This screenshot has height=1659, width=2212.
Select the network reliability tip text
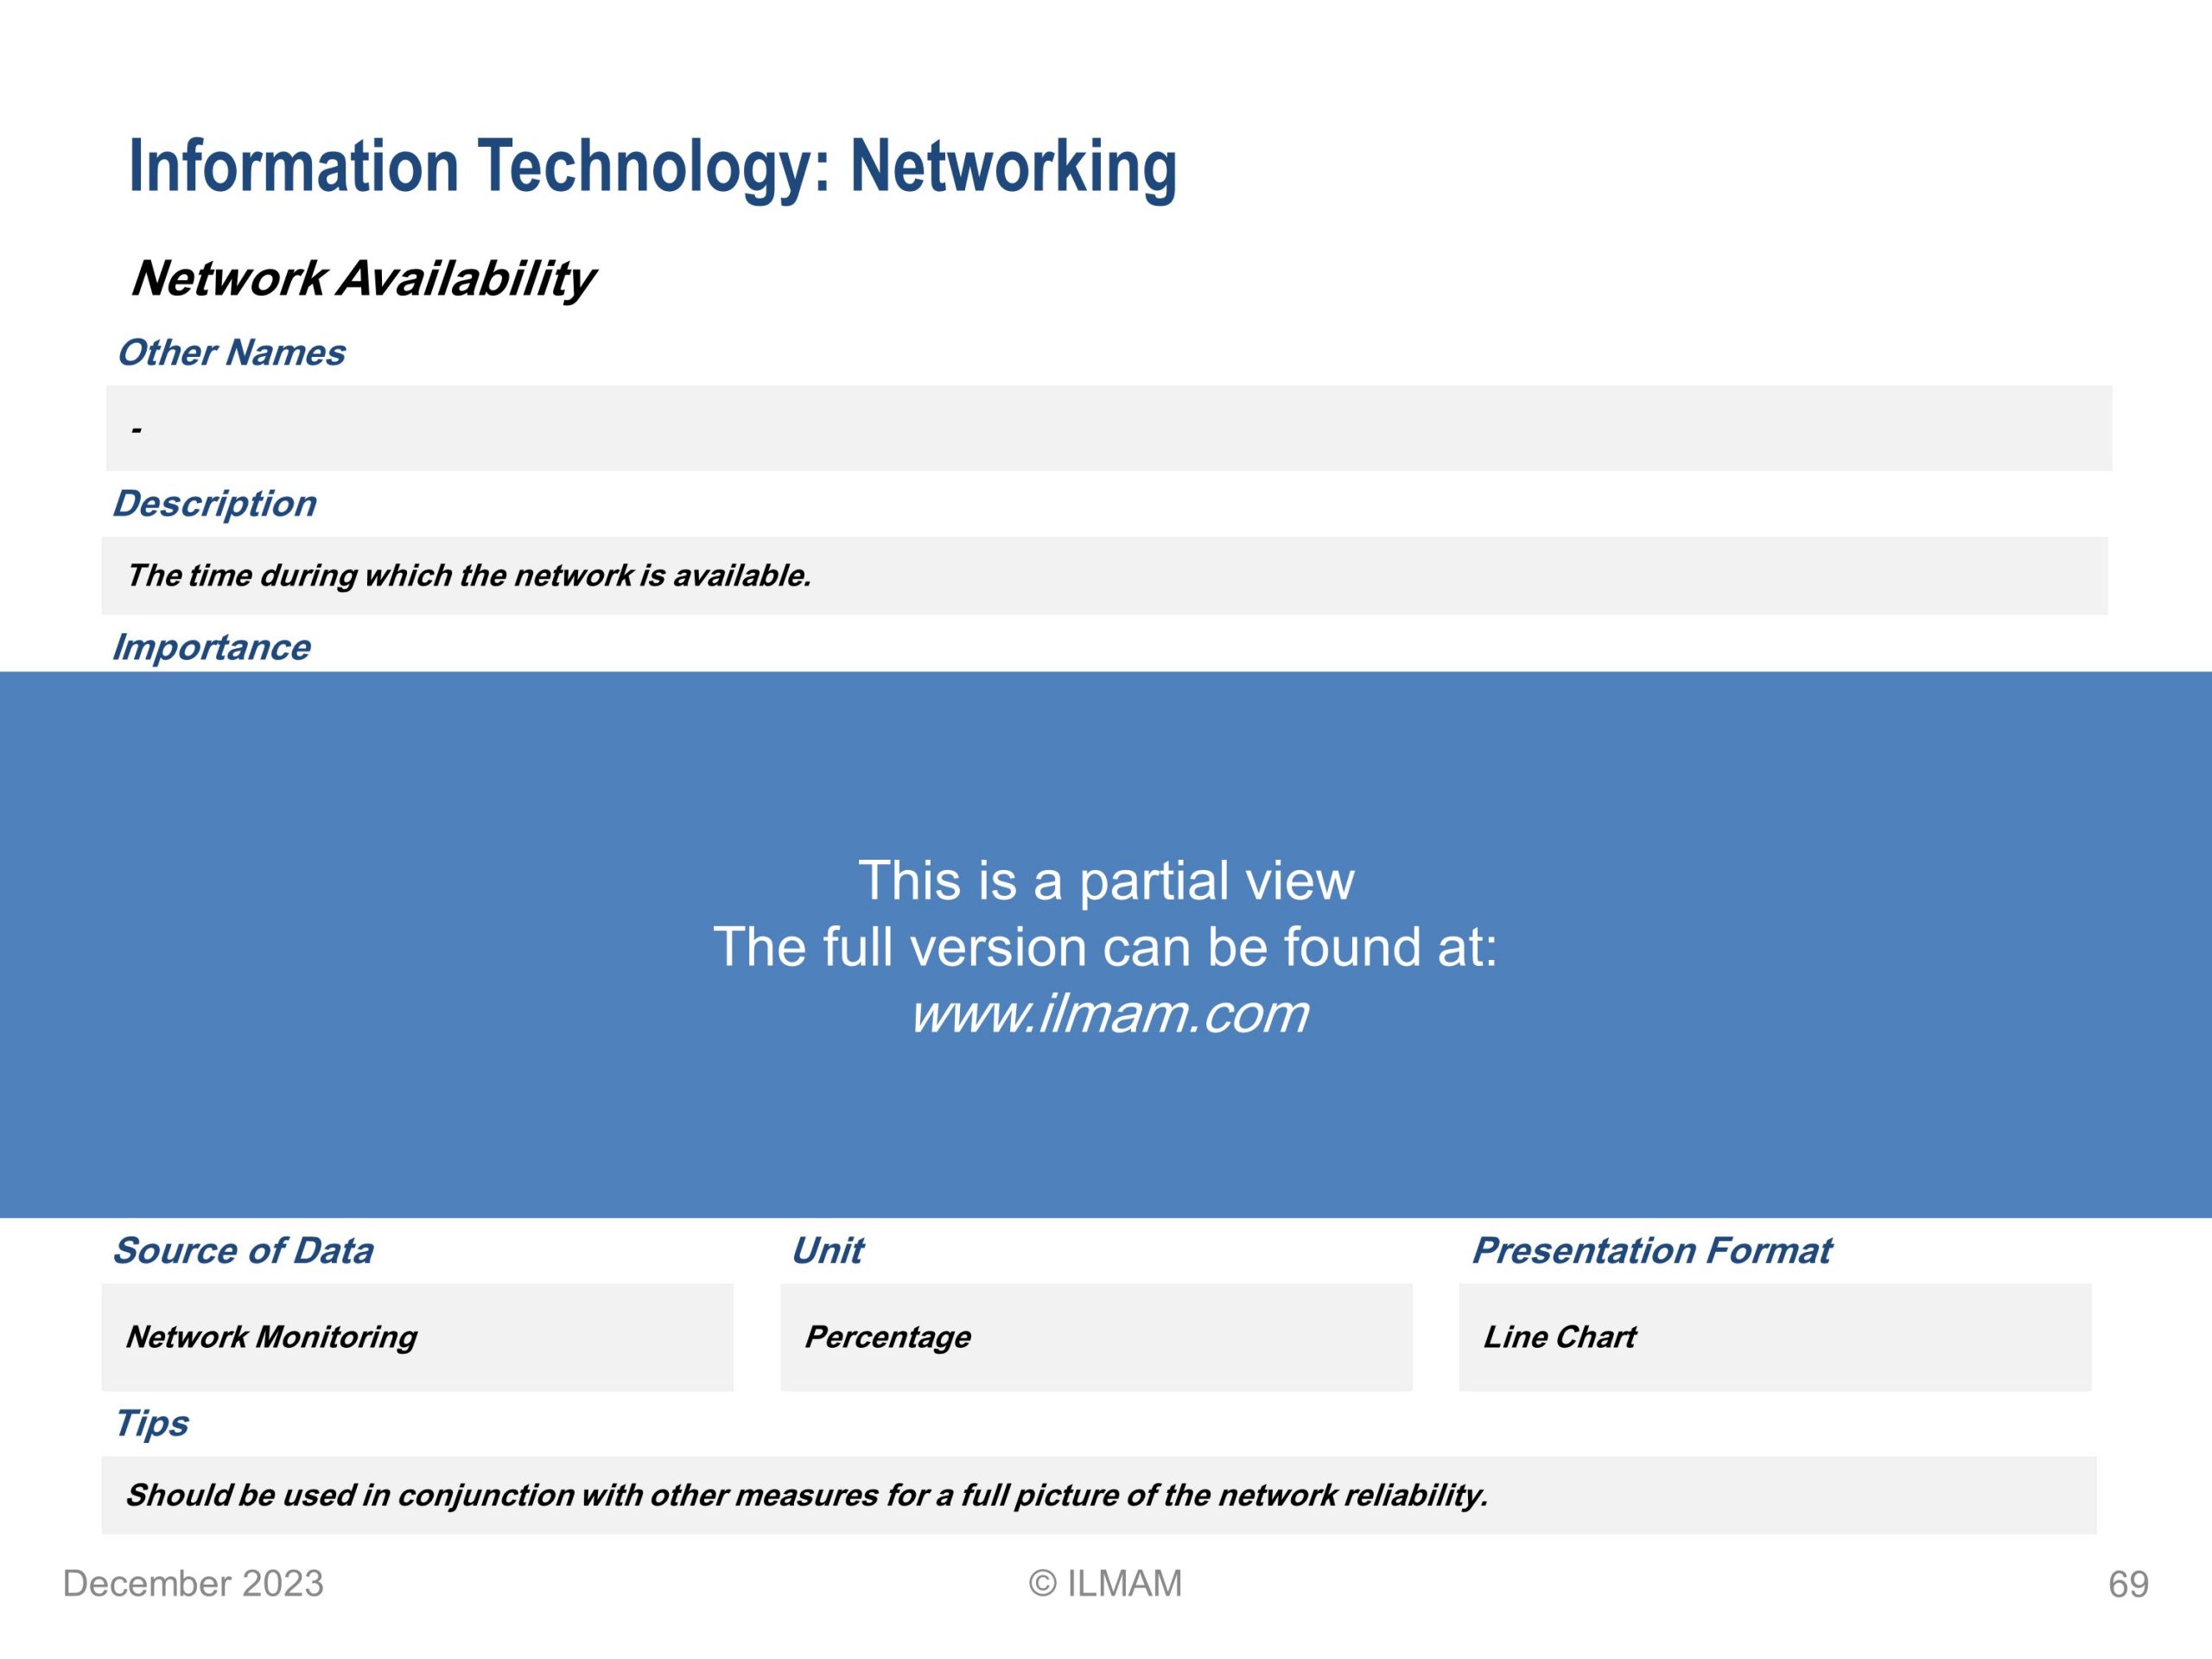click(807, 1496)
